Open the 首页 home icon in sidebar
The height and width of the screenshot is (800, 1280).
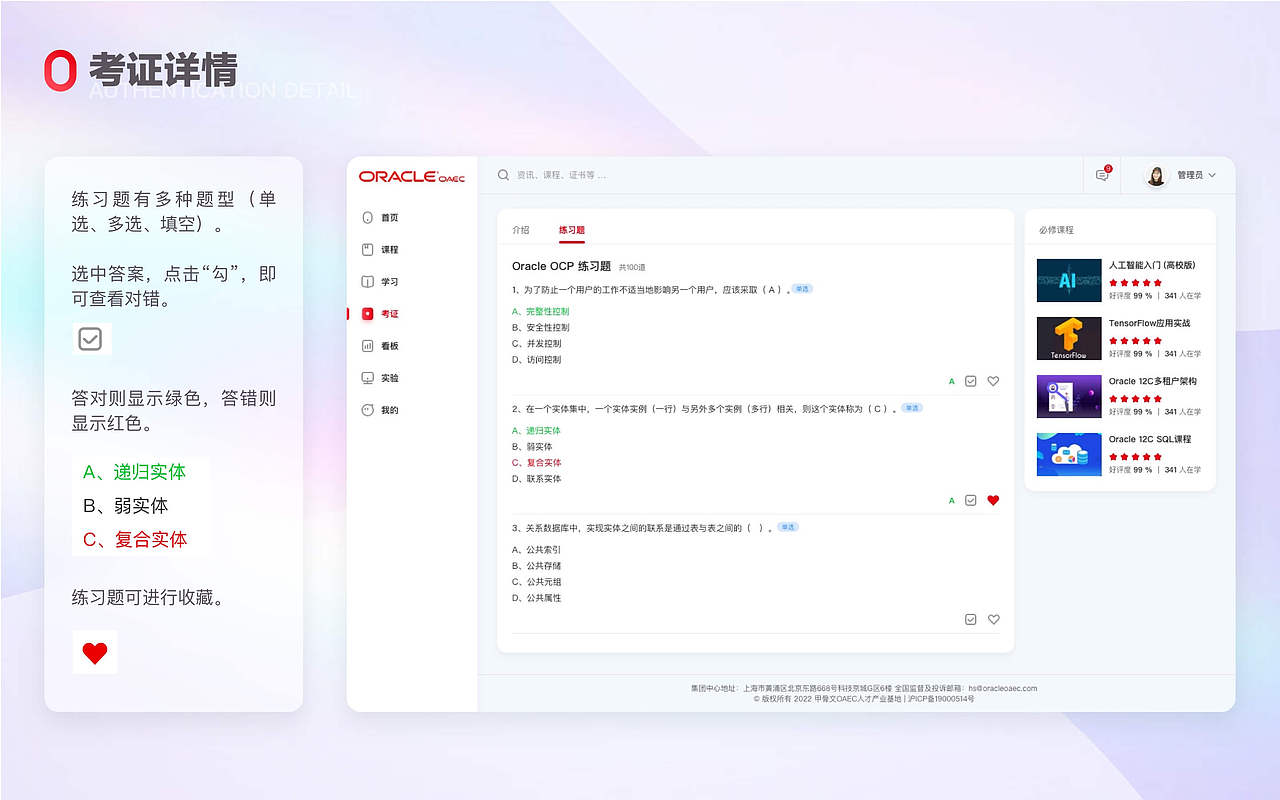[369, 217]
